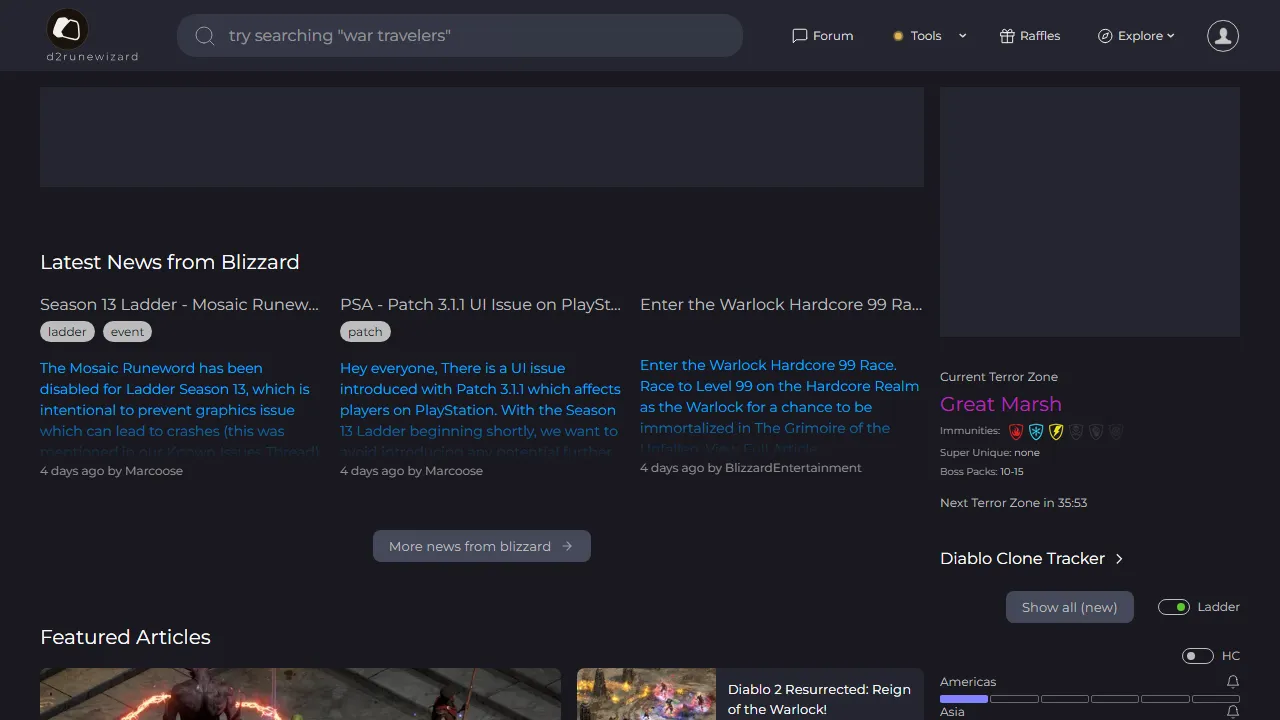The image size is (1280, 720).
Task: Toggle the Ladder switch off
Action: point(1173,606)
